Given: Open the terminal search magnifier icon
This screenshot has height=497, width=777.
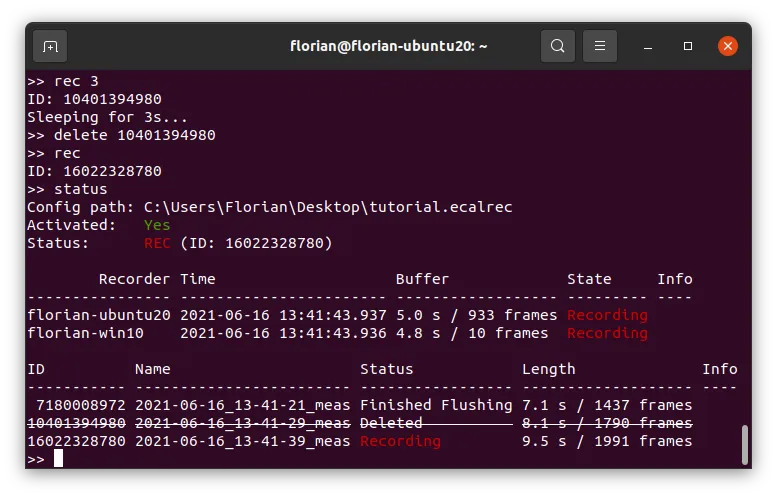Looking at the screenshot, I should click(x=557, y=46).
